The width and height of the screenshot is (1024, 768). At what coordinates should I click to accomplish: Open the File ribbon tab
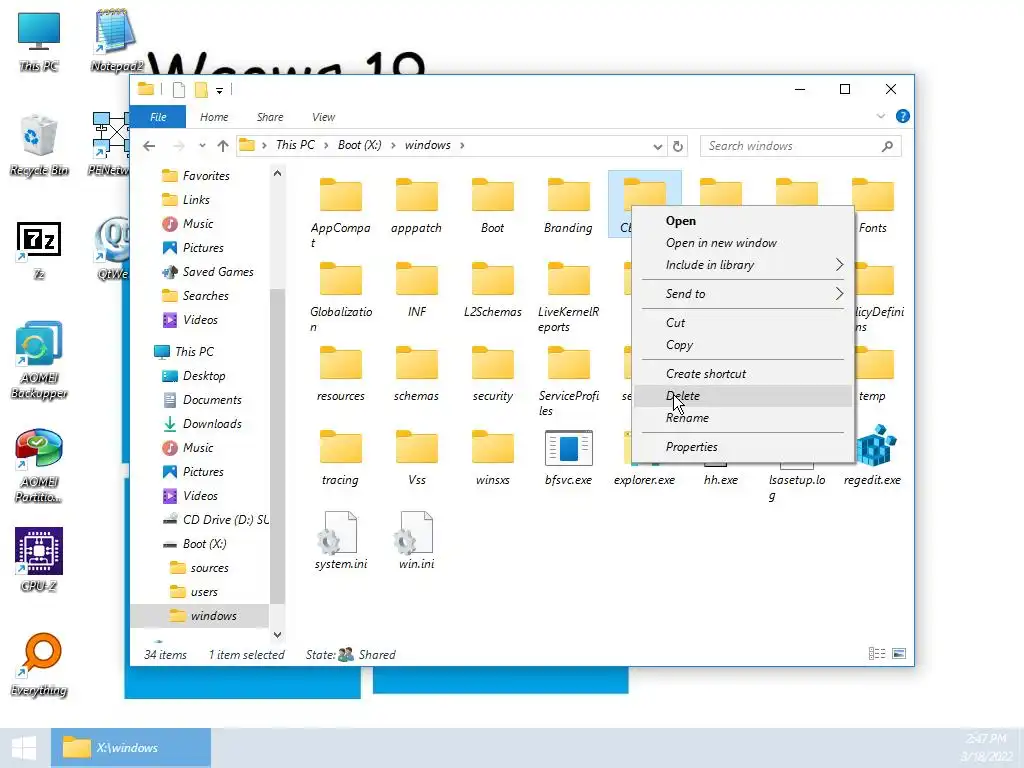click(158, 117)
